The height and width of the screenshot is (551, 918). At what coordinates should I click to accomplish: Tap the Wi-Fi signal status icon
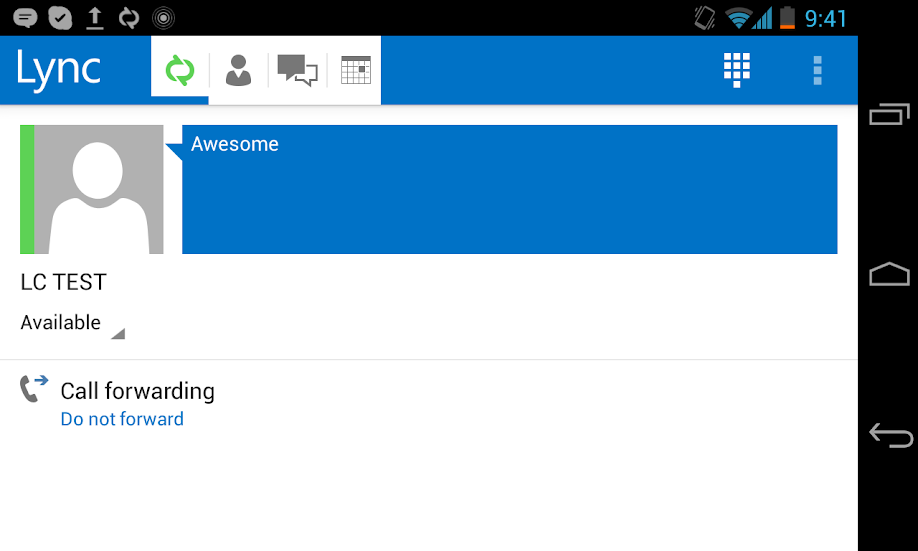738,18
